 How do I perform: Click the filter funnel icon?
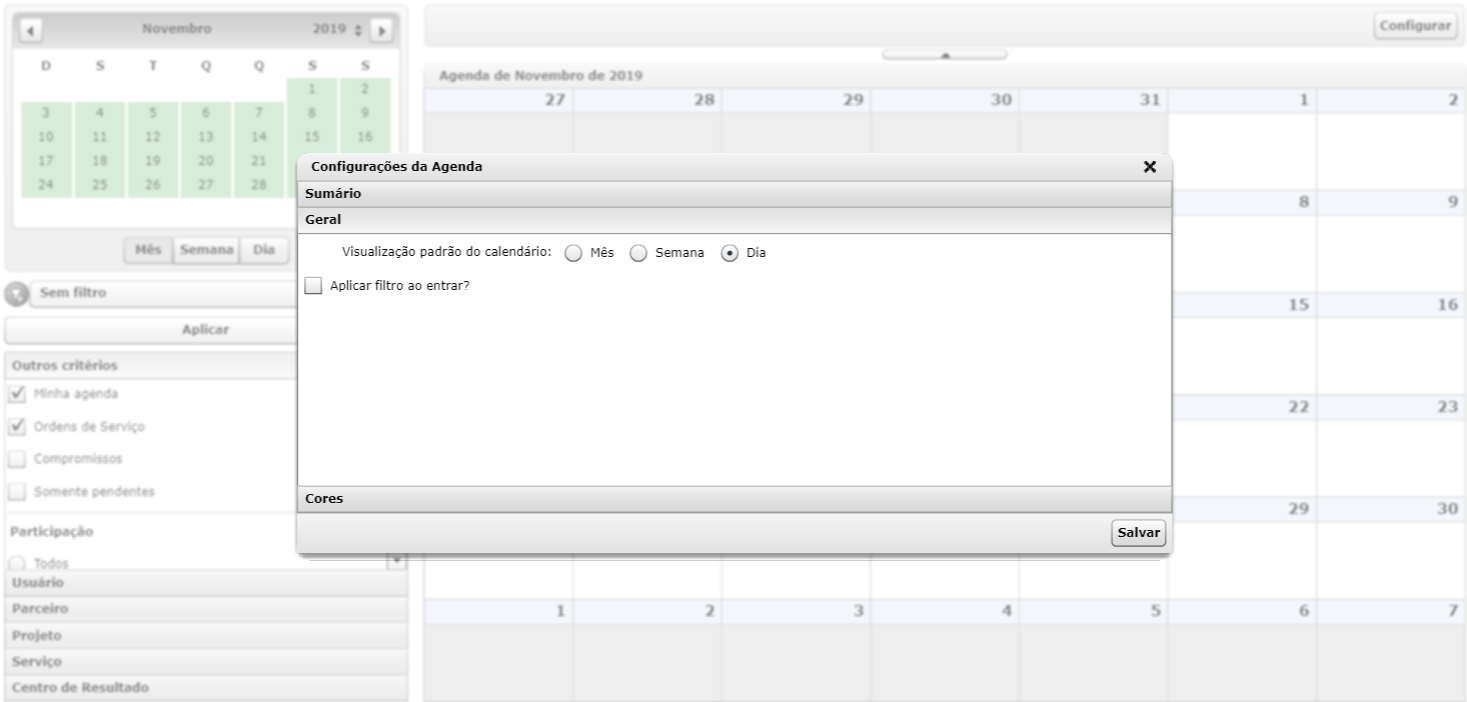click(16, 295)
